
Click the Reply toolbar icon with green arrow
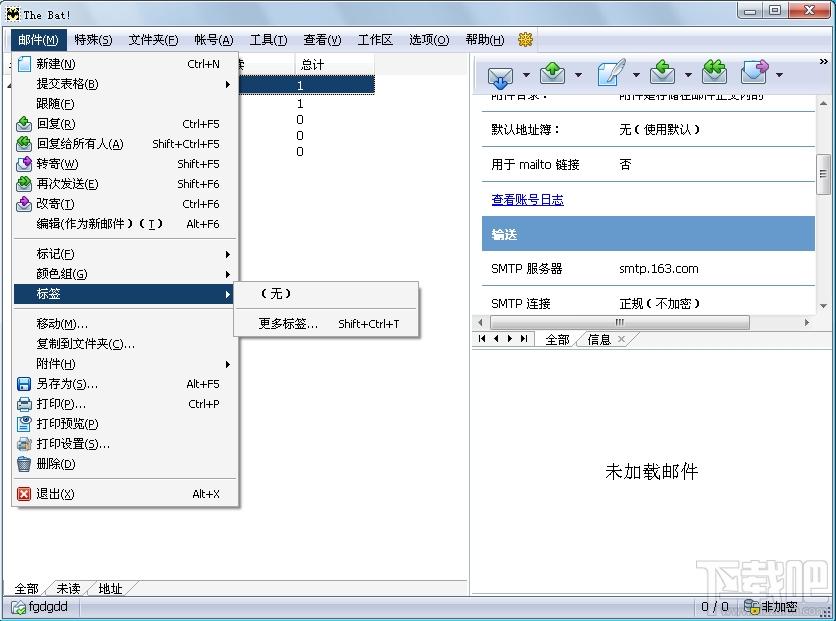(x=662, y=74)
